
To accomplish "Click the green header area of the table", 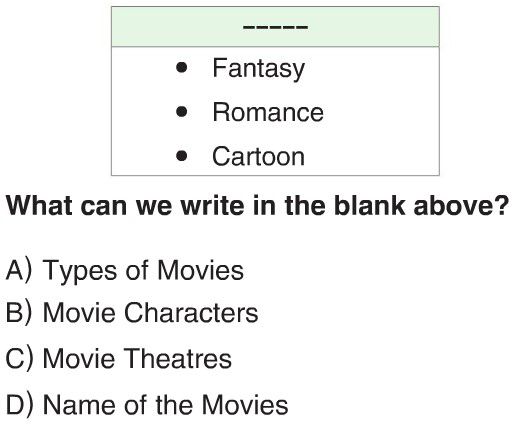I will 275,27.
